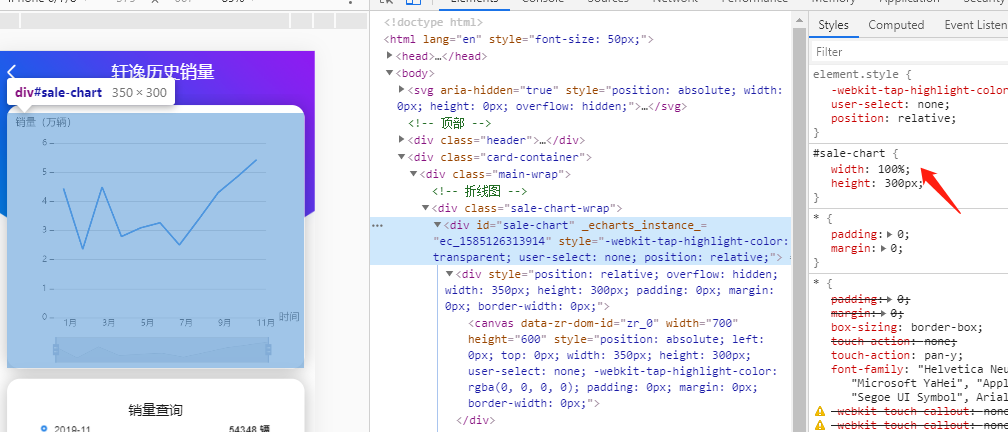
Task: Click the Filter input in the Styles pane
Action: click(908, 51)
